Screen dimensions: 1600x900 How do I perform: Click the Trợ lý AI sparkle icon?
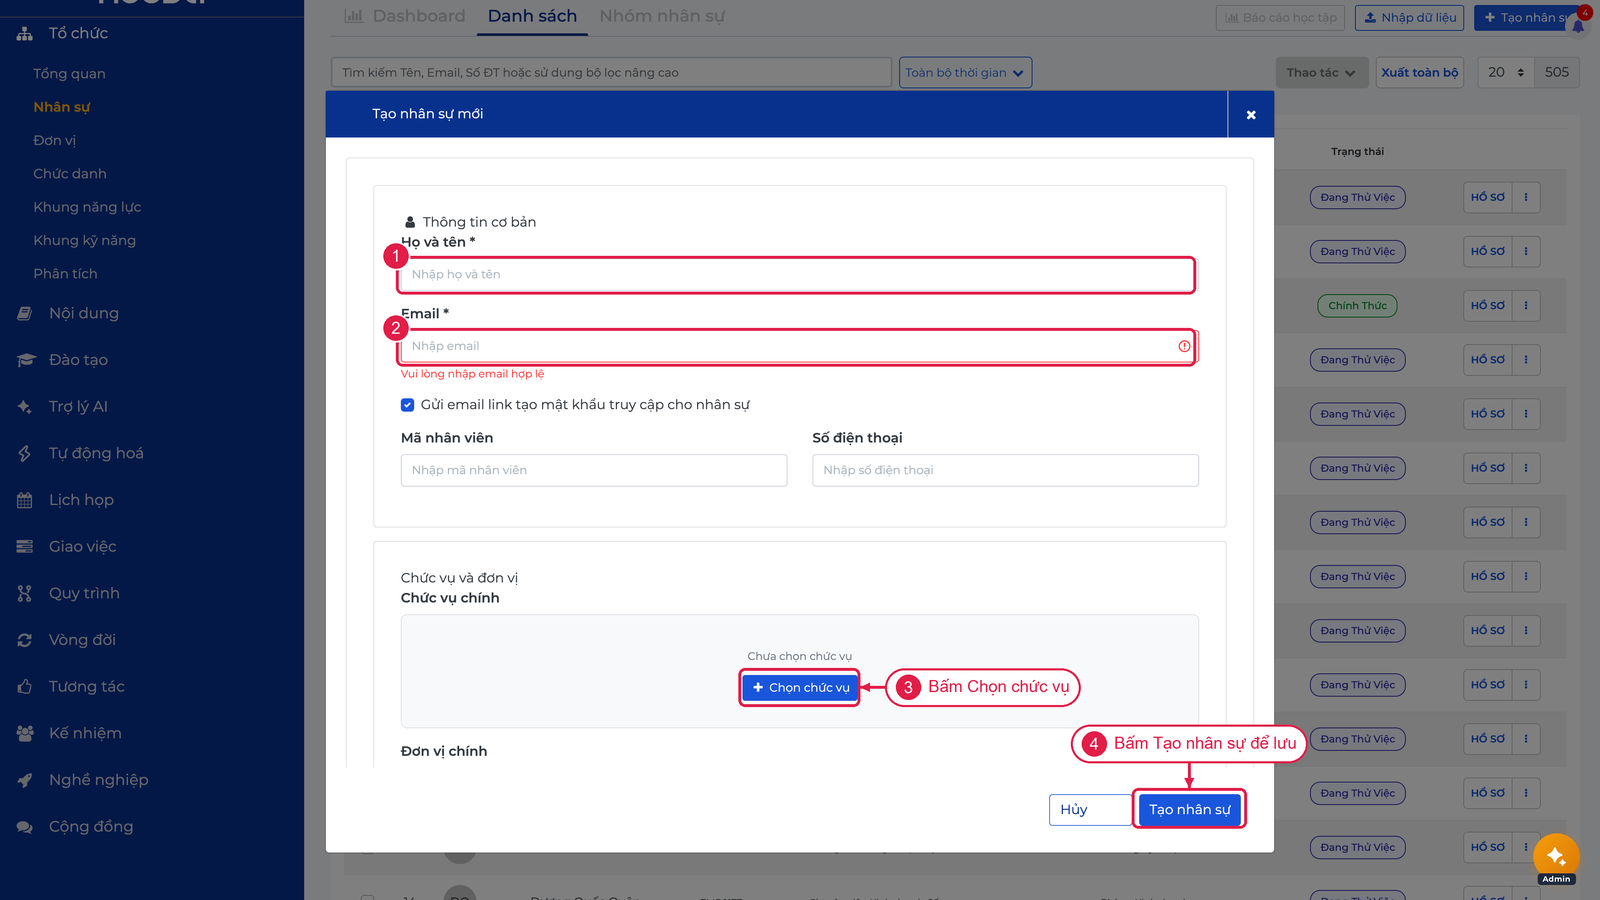tap(25, 407)
